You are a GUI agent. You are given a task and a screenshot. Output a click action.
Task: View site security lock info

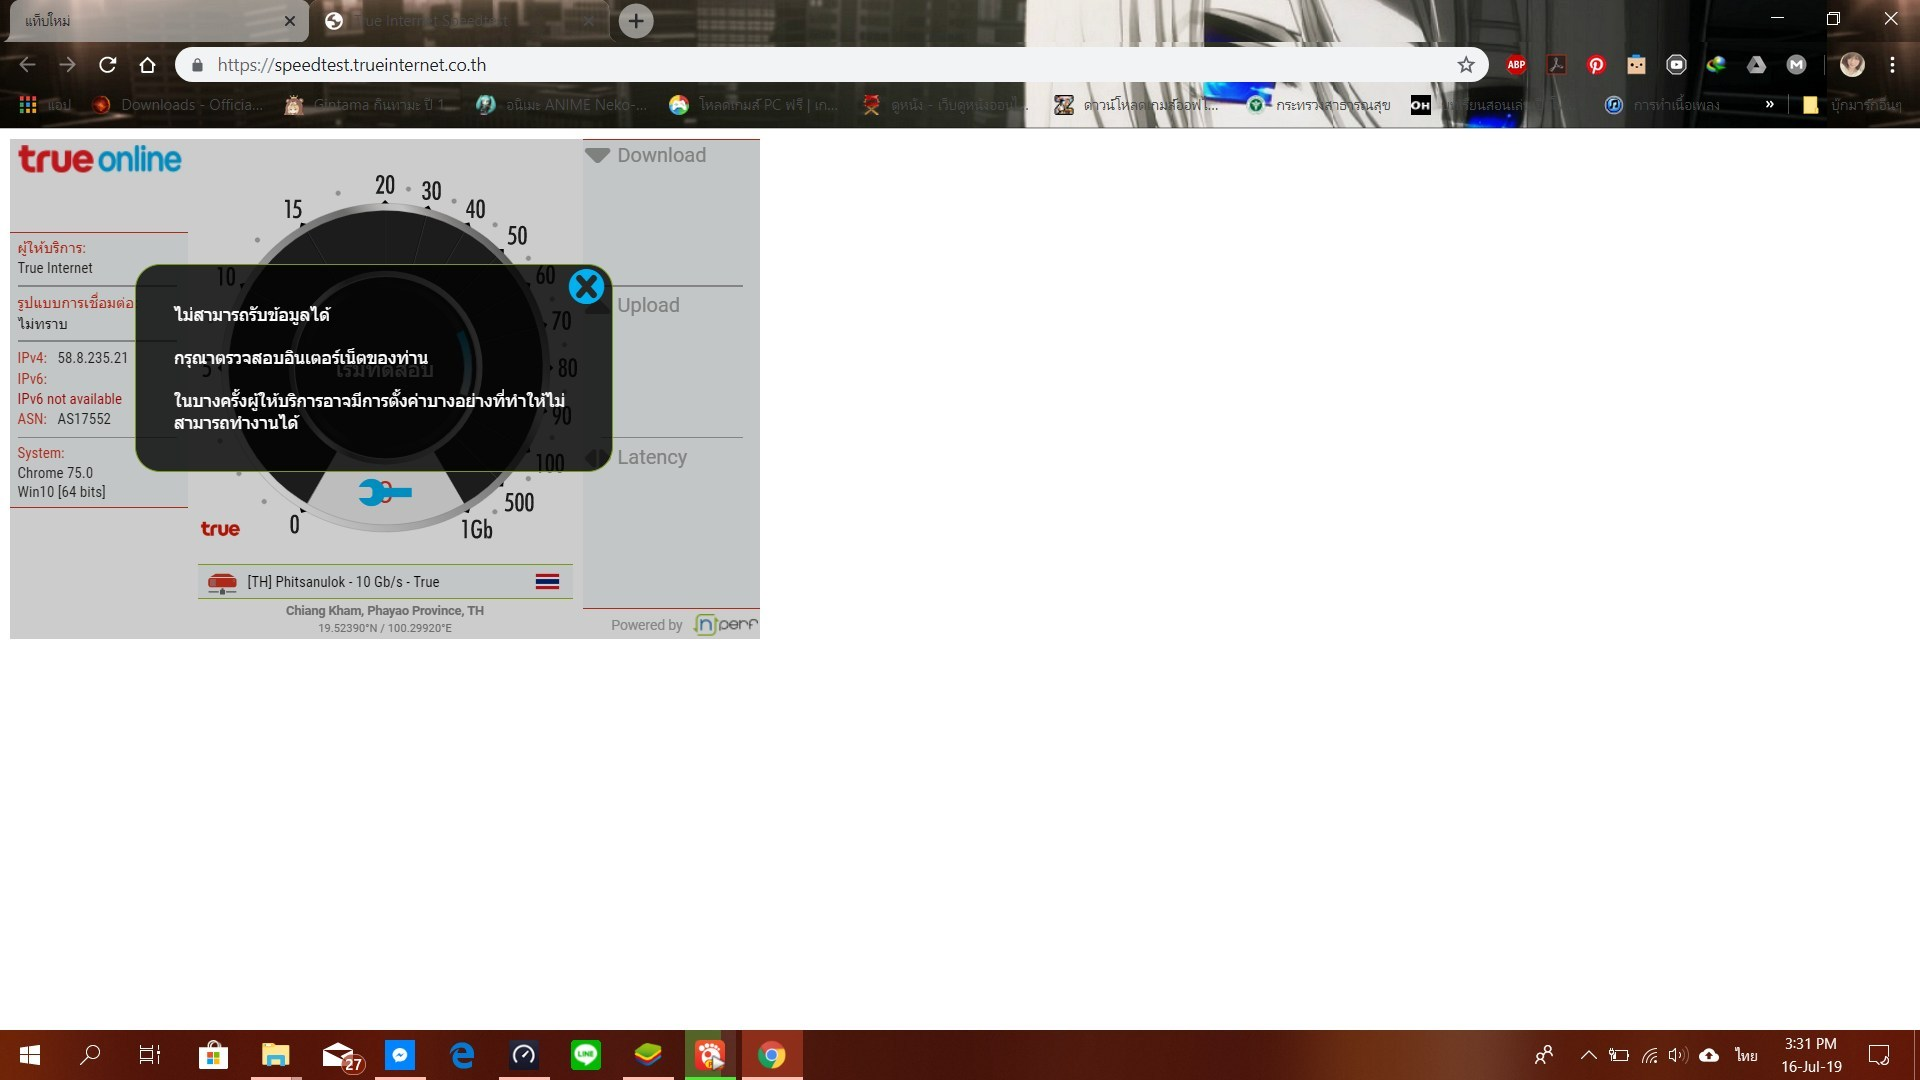[197, 65]
